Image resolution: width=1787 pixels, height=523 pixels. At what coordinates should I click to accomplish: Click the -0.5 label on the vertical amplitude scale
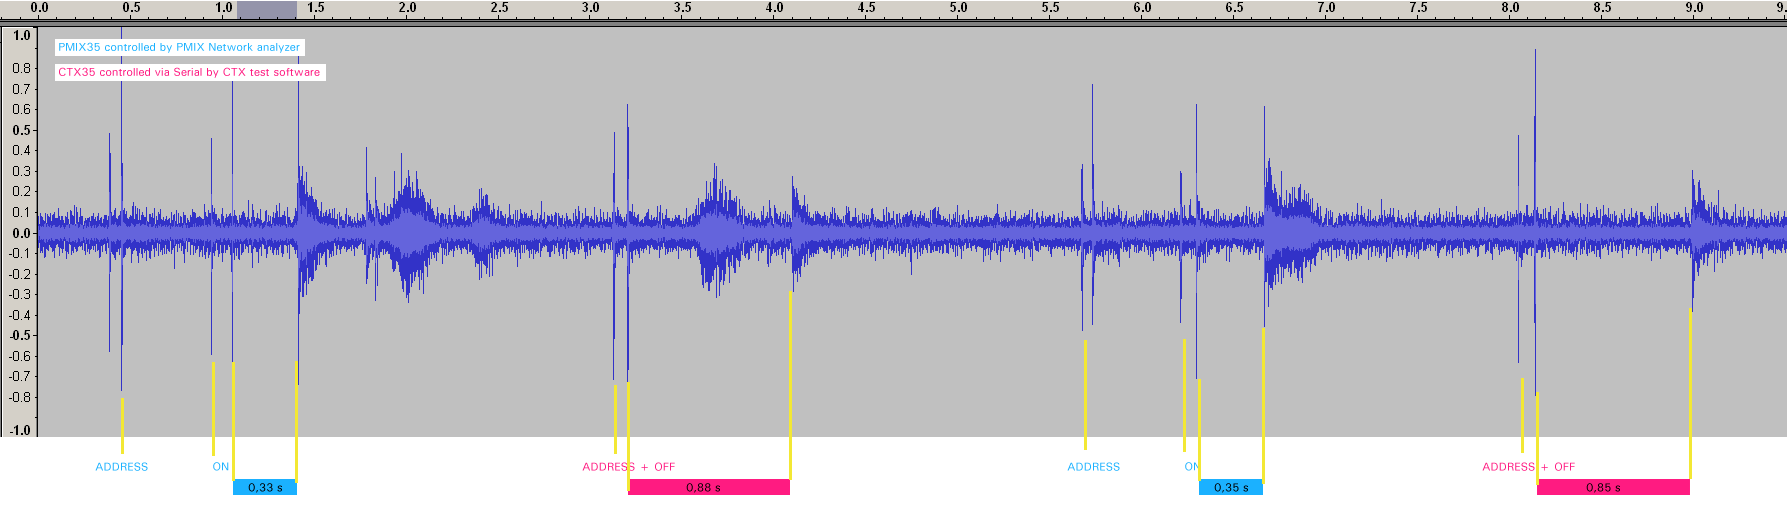click(x=20, y=335)
